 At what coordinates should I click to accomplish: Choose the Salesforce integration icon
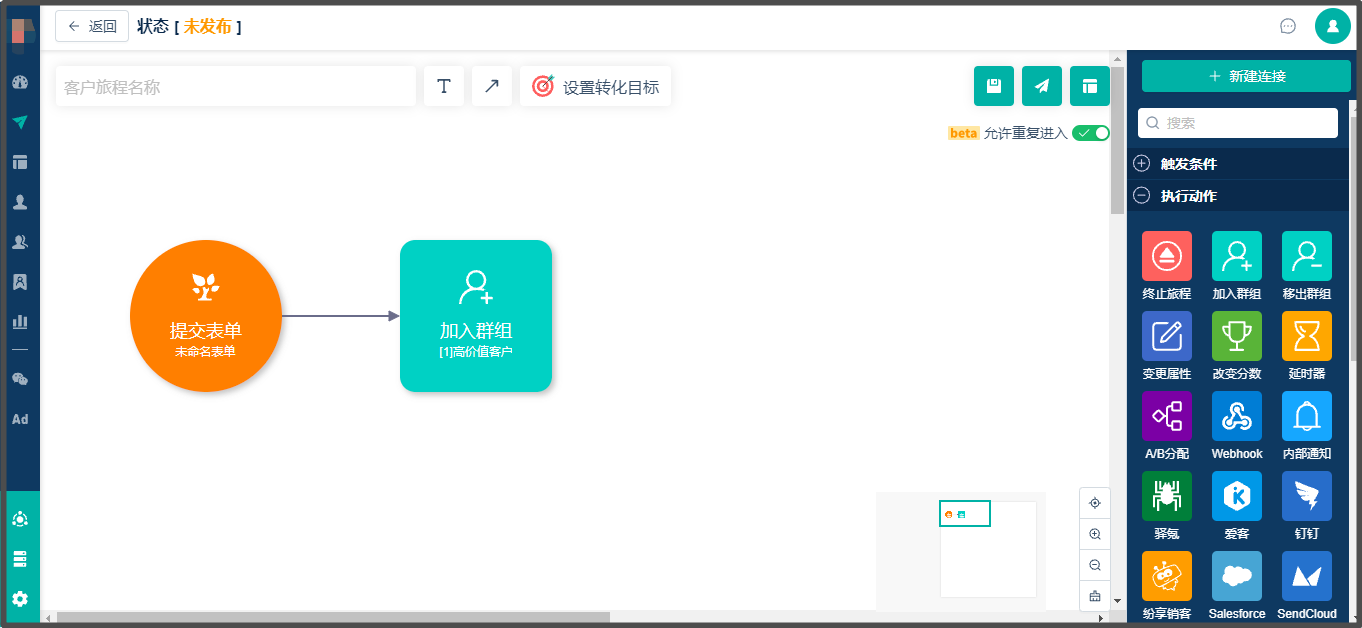[1237, 576]
